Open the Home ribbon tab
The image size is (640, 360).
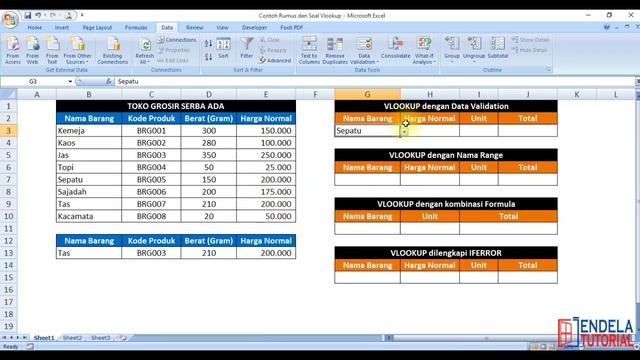pyautogui.click(x=35, y=27)
